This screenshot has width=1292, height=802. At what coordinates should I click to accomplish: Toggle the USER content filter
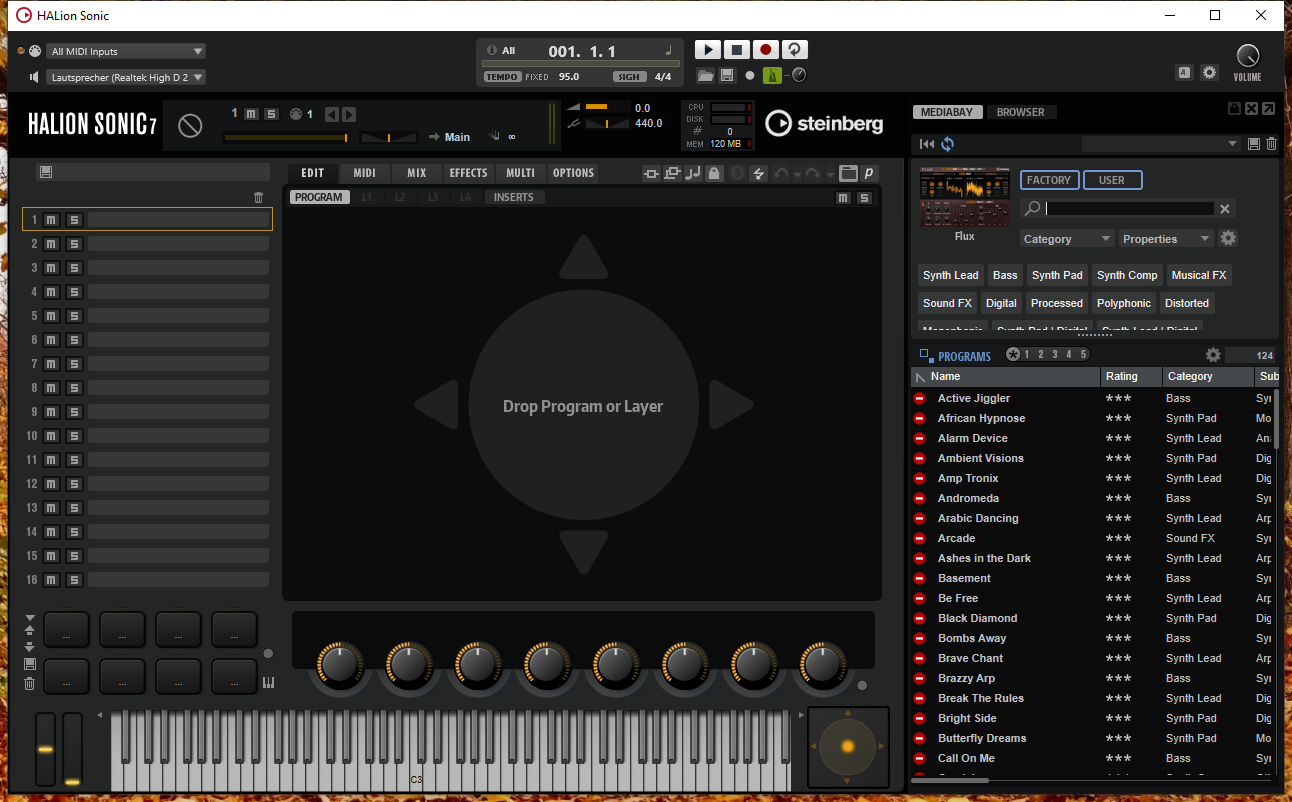1112,180
